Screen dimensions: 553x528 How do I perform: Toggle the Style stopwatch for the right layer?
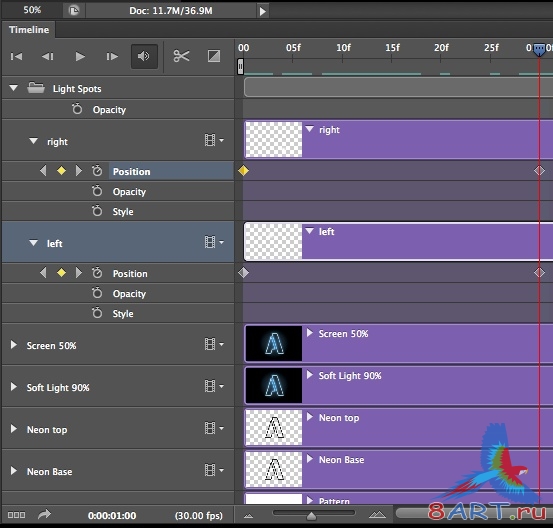(97, 211)
